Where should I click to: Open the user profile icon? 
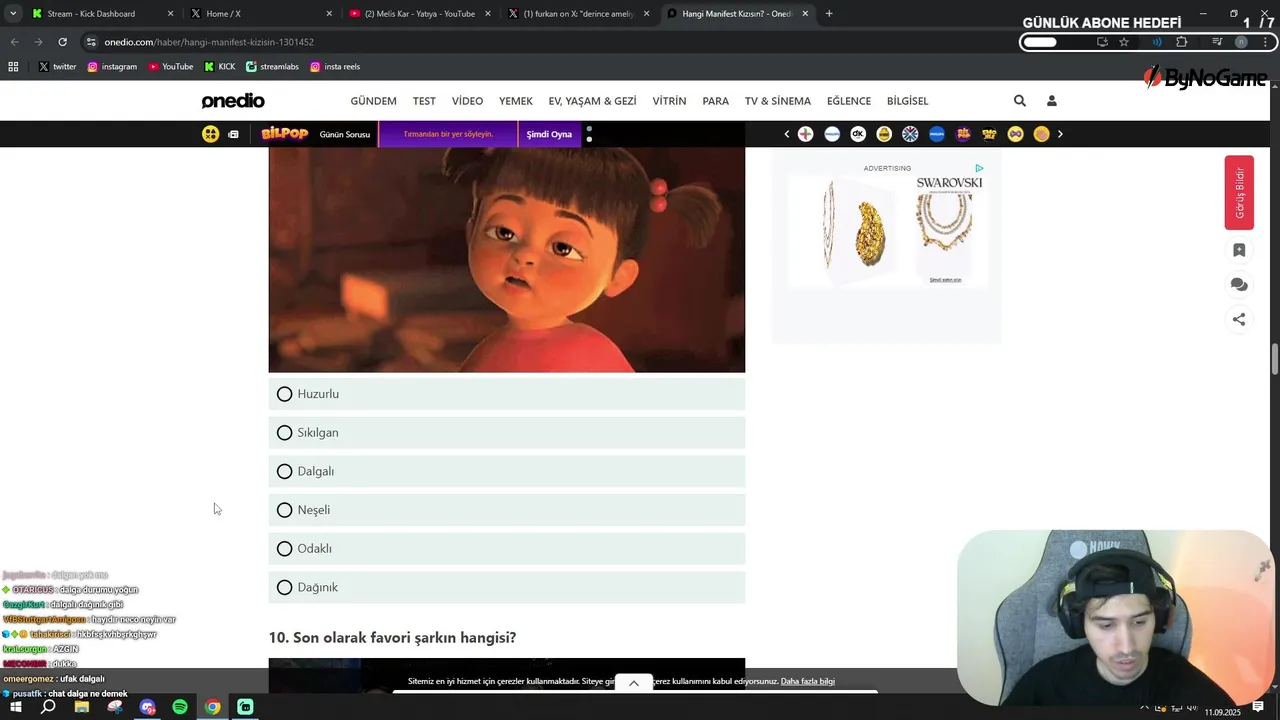click(x=1051, y=101)
